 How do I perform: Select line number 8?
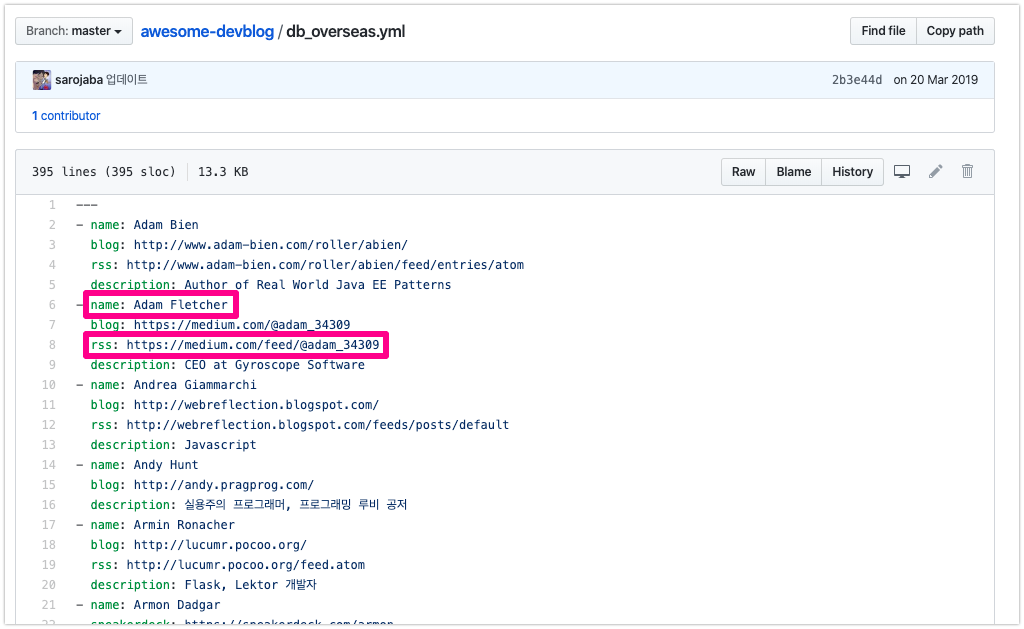pyautogui.click(x=51, y=345)
